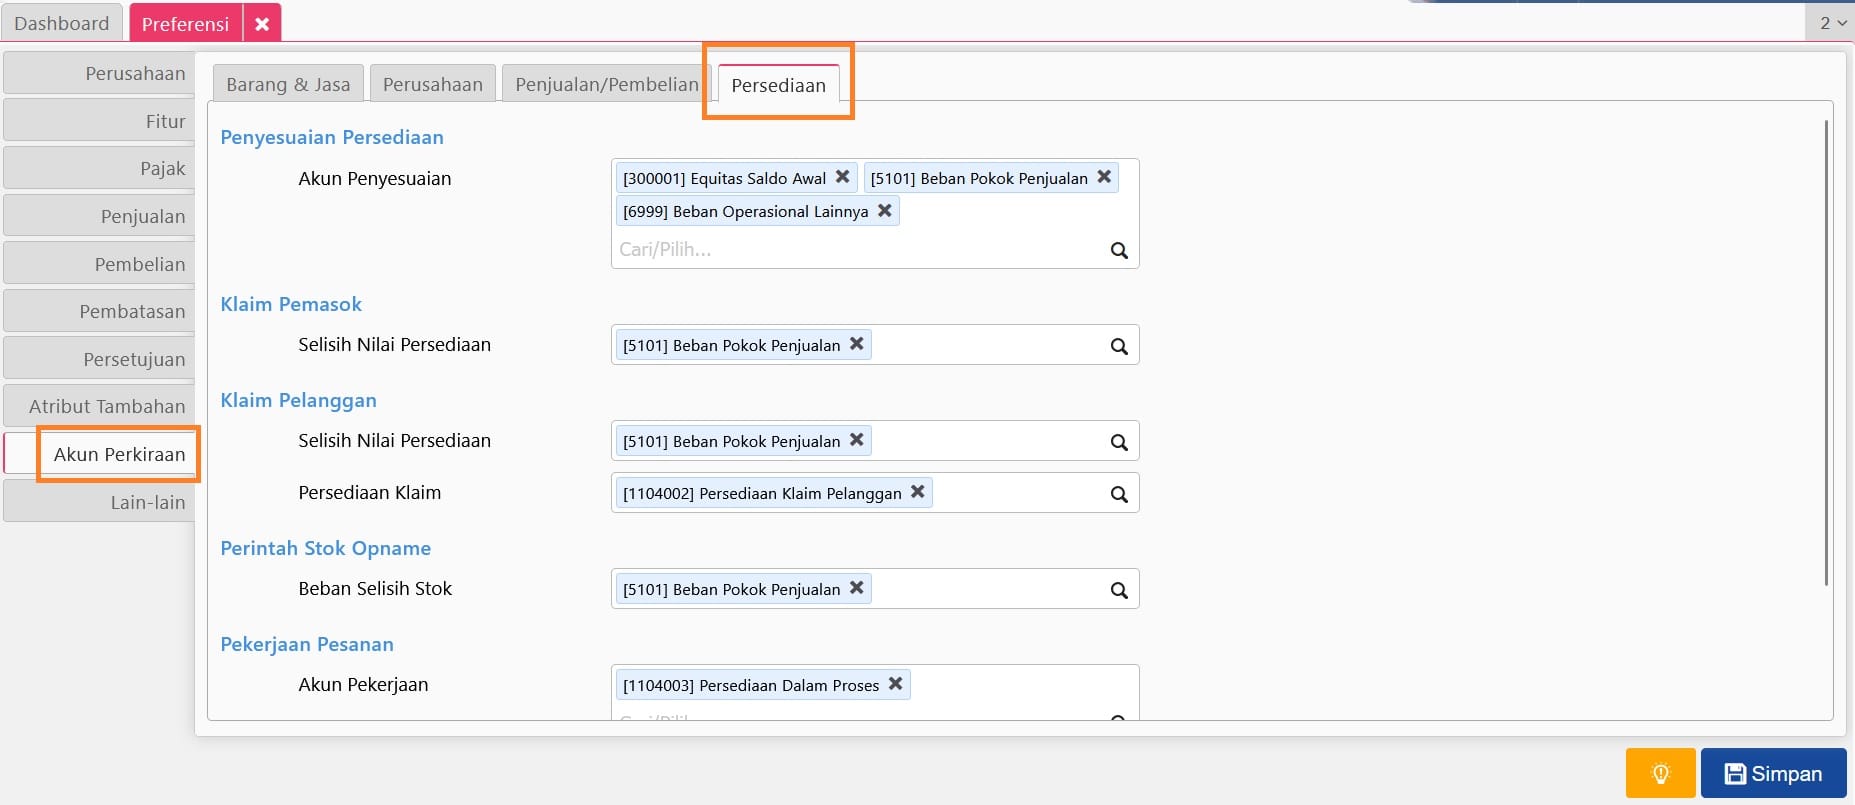Click the Penyesuaian Persediaan heading
Screen dimensions: 1855x805
click(332, 137)
